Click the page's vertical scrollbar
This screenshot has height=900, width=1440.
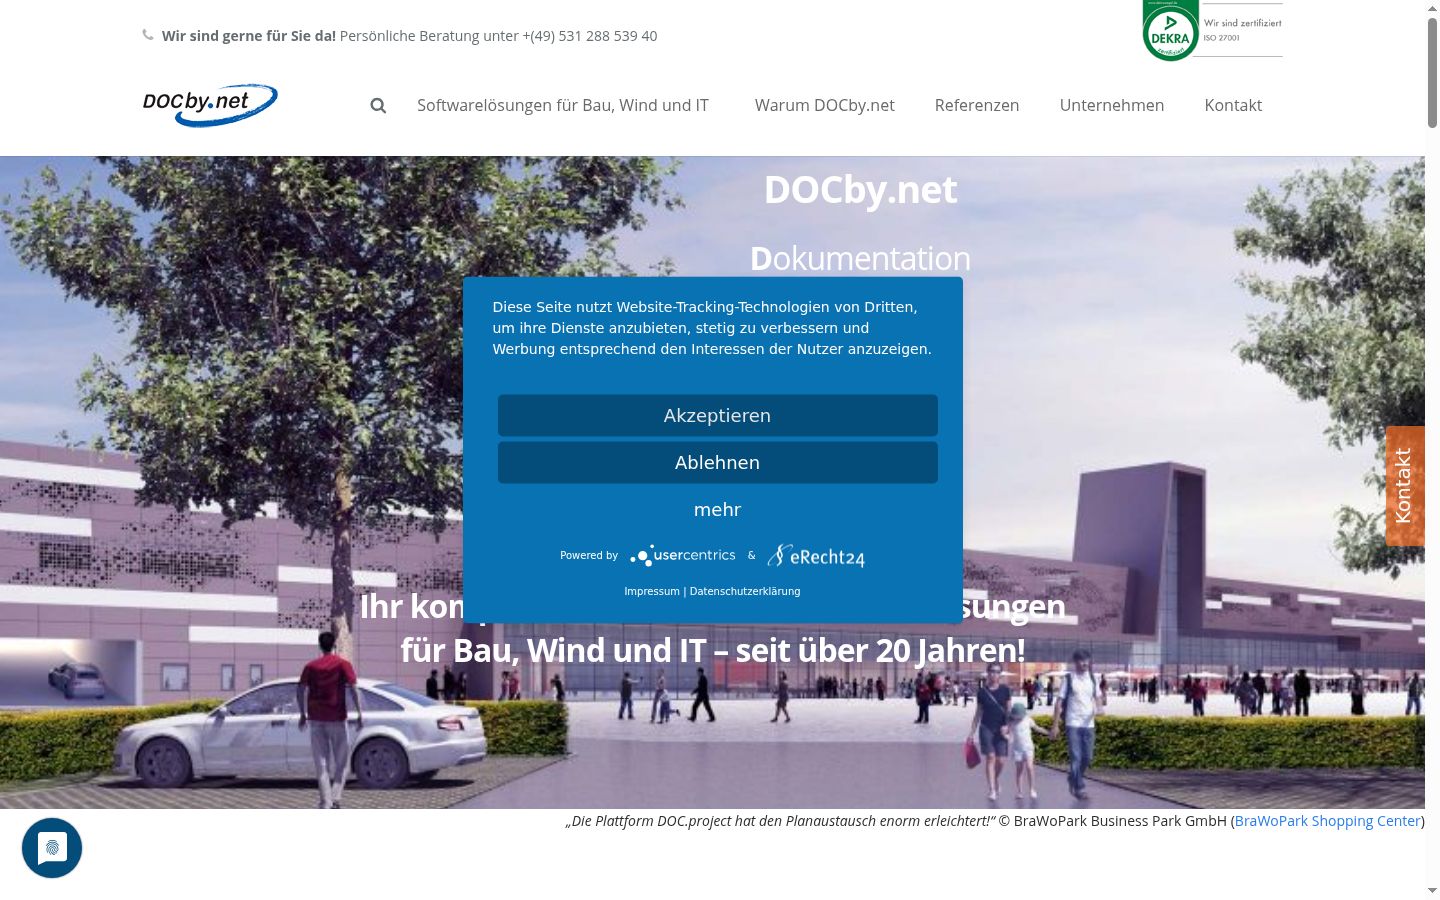click(1432, 72)
